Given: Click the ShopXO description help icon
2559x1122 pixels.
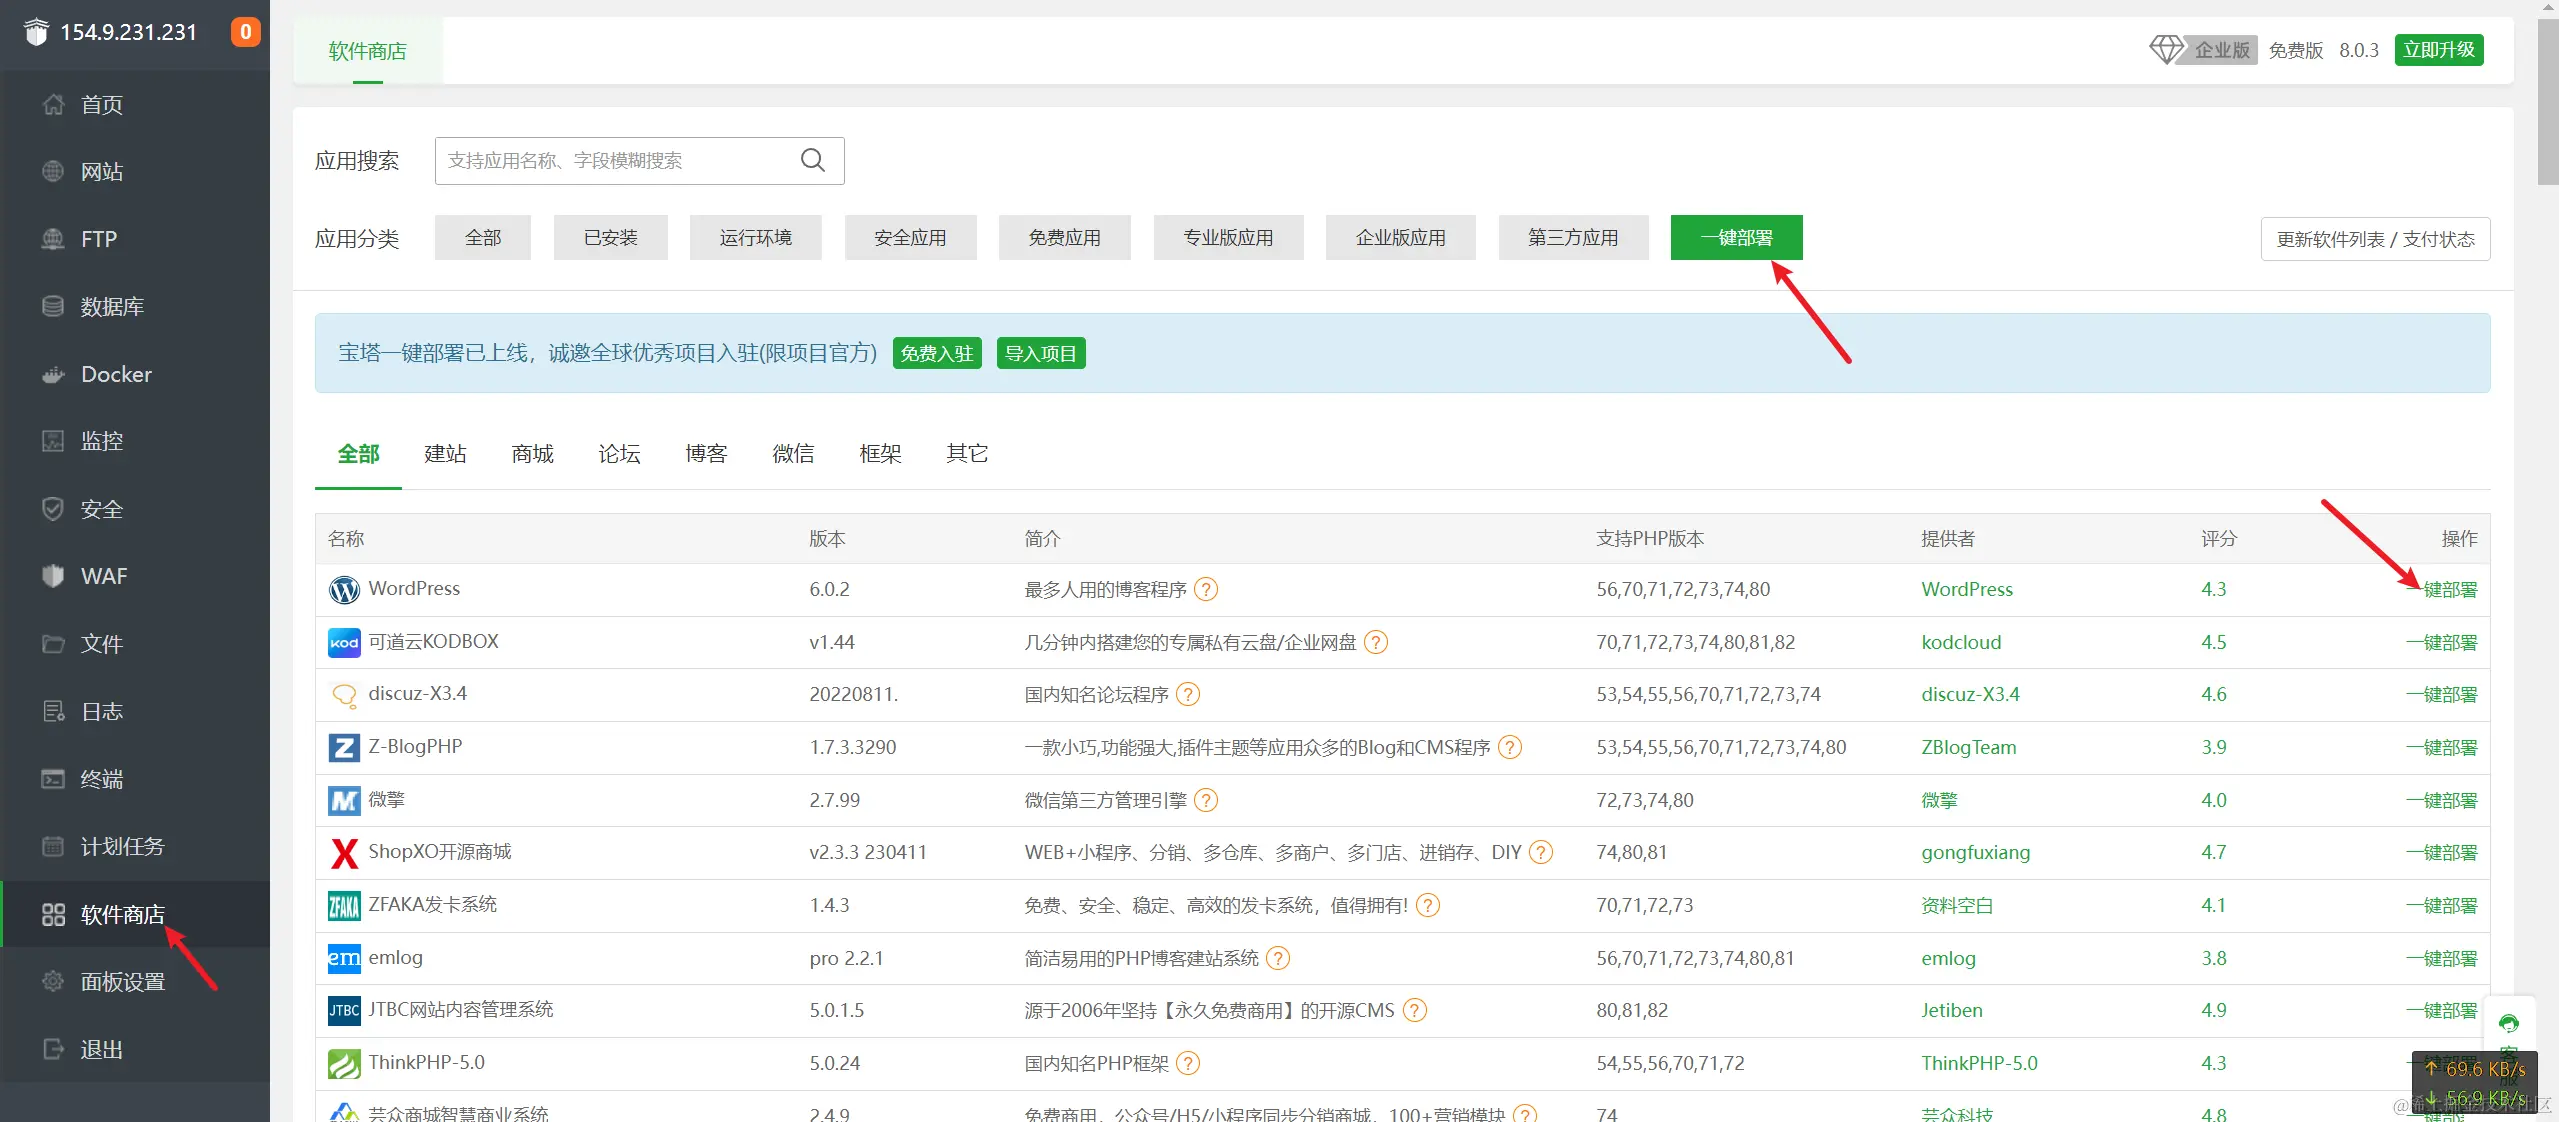Looking at the screenshot, I should coord(1541,852).
